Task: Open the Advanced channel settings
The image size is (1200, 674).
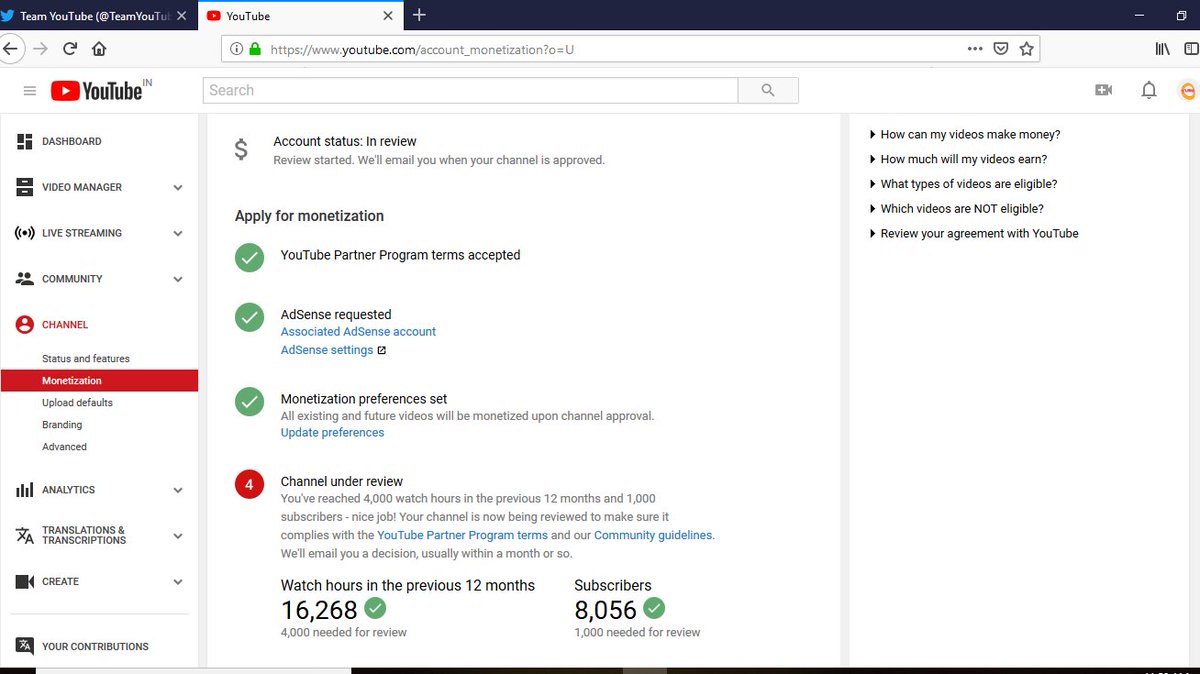Action: [x=64, y=447]
